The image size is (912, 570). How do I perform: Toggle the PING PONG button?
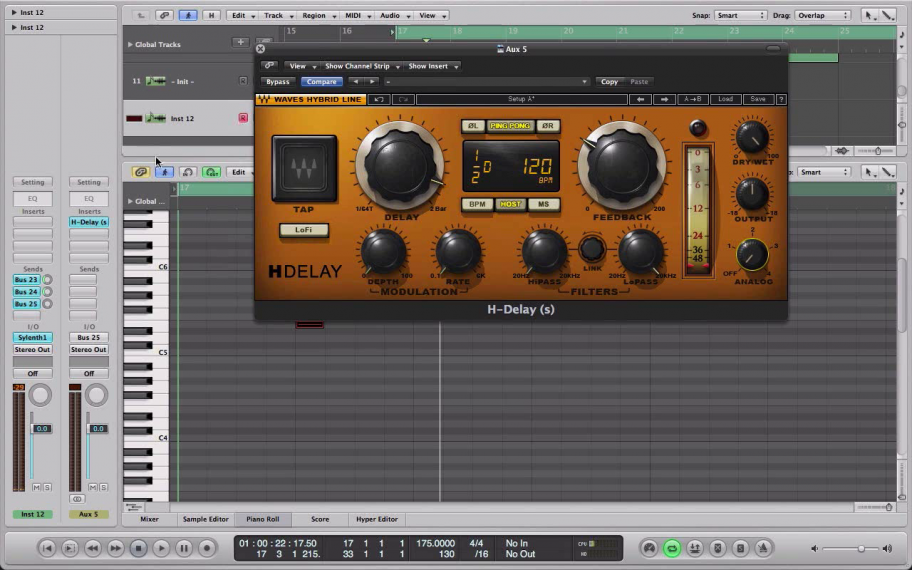click(x=510, y=126)
